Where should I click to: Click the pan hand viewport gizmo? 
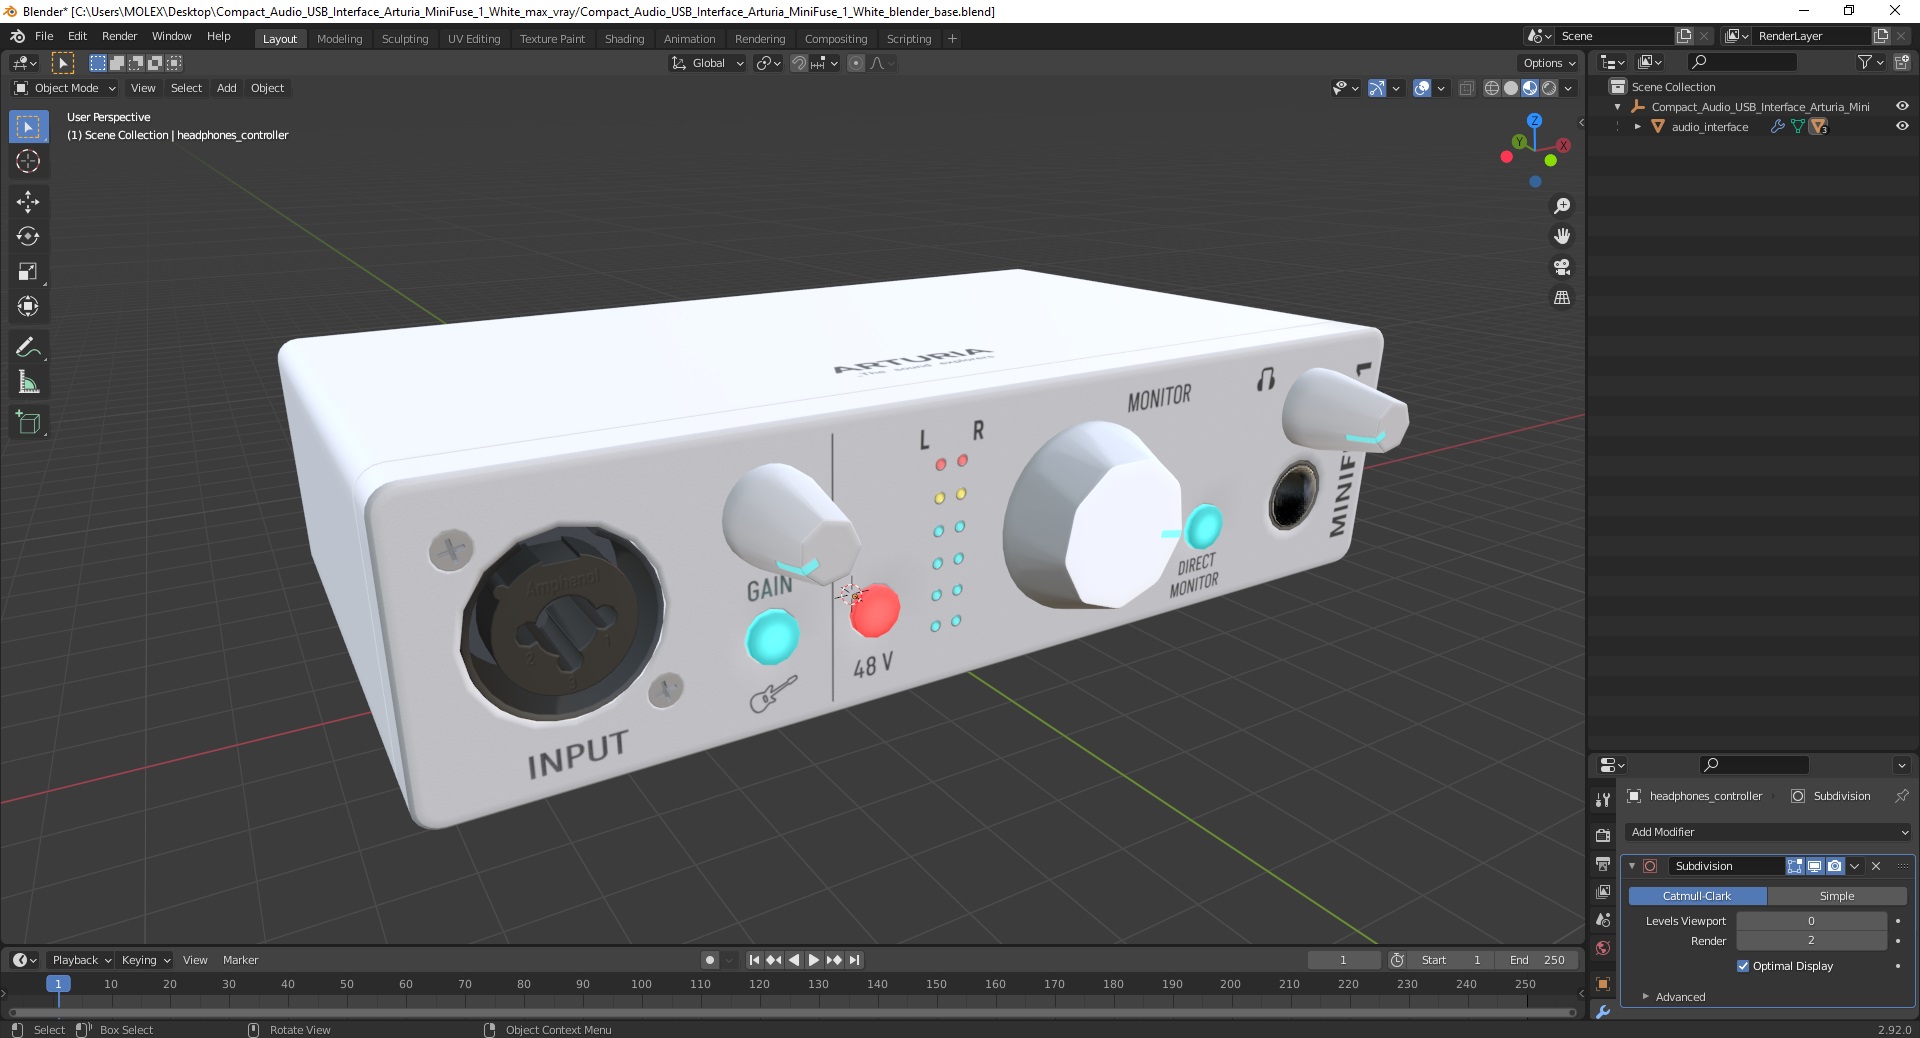coord(1561,236)
